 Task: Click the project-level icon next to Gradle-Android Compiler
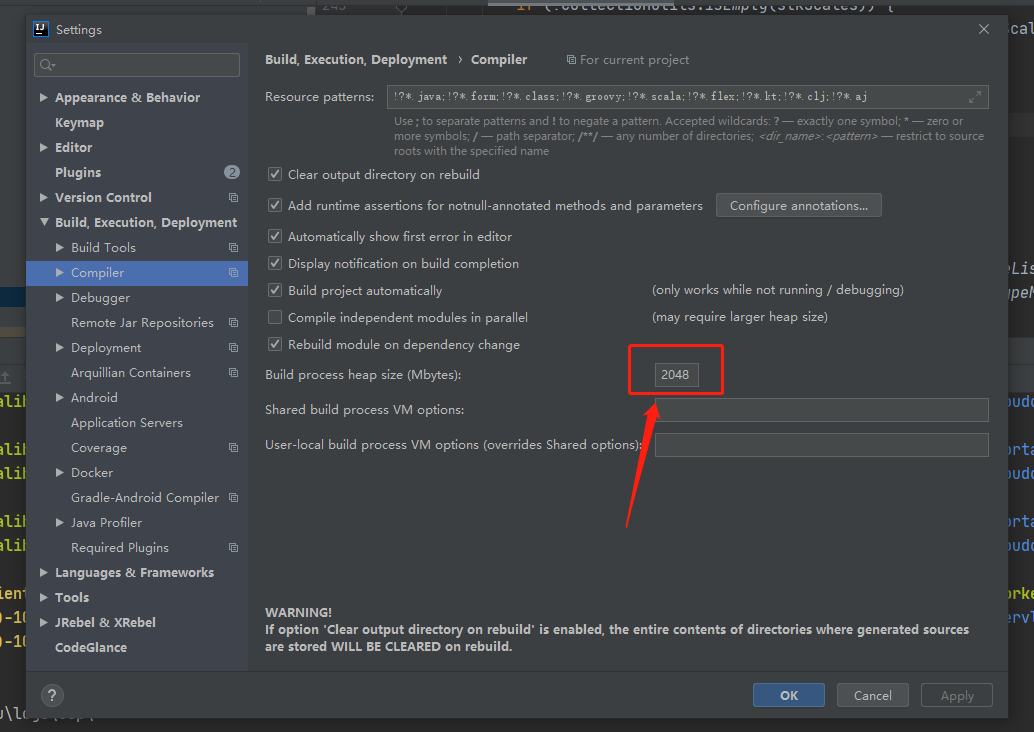(233, 497)
